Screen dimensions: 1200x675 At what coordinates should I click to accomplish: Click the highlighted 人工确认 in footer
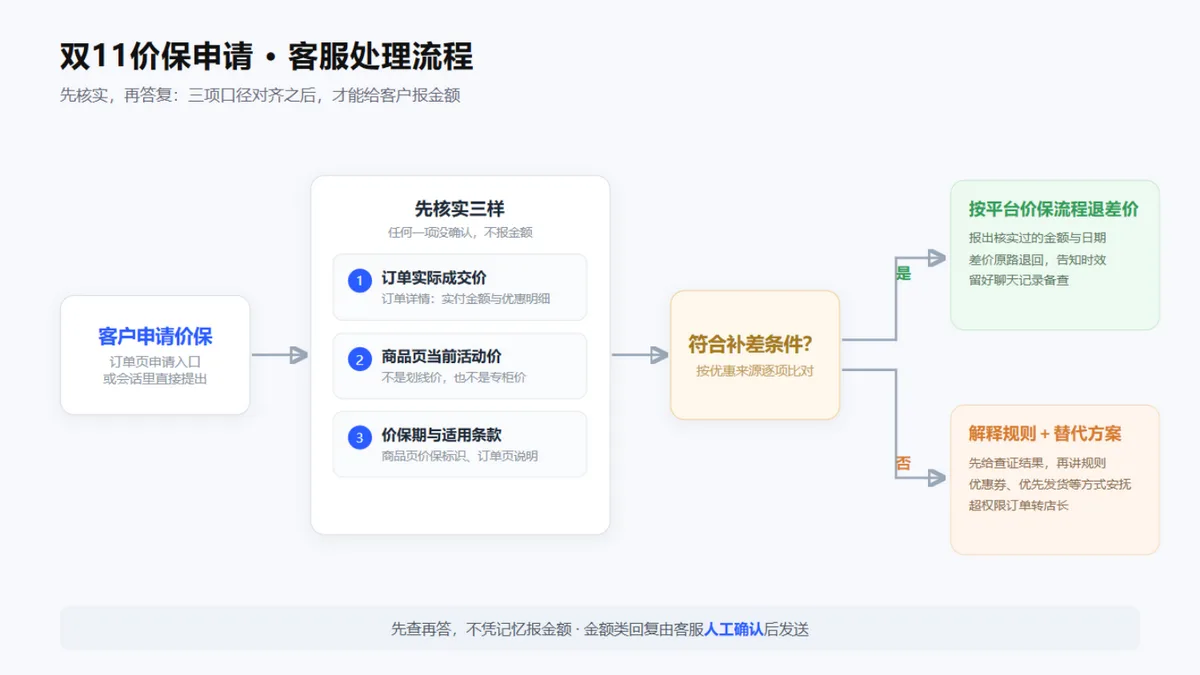point(734,629)
